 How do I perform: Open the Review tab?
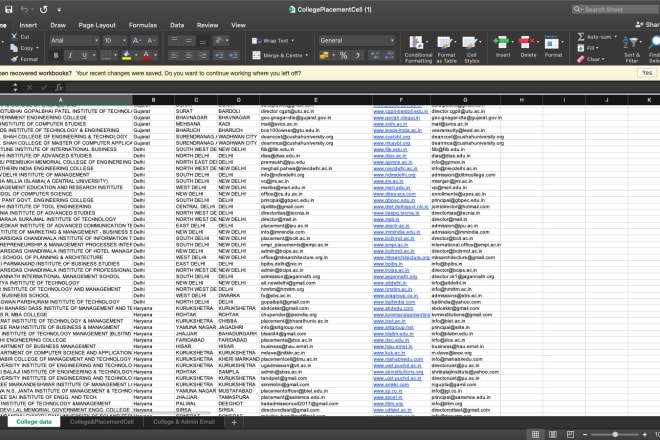pos(208,25)
